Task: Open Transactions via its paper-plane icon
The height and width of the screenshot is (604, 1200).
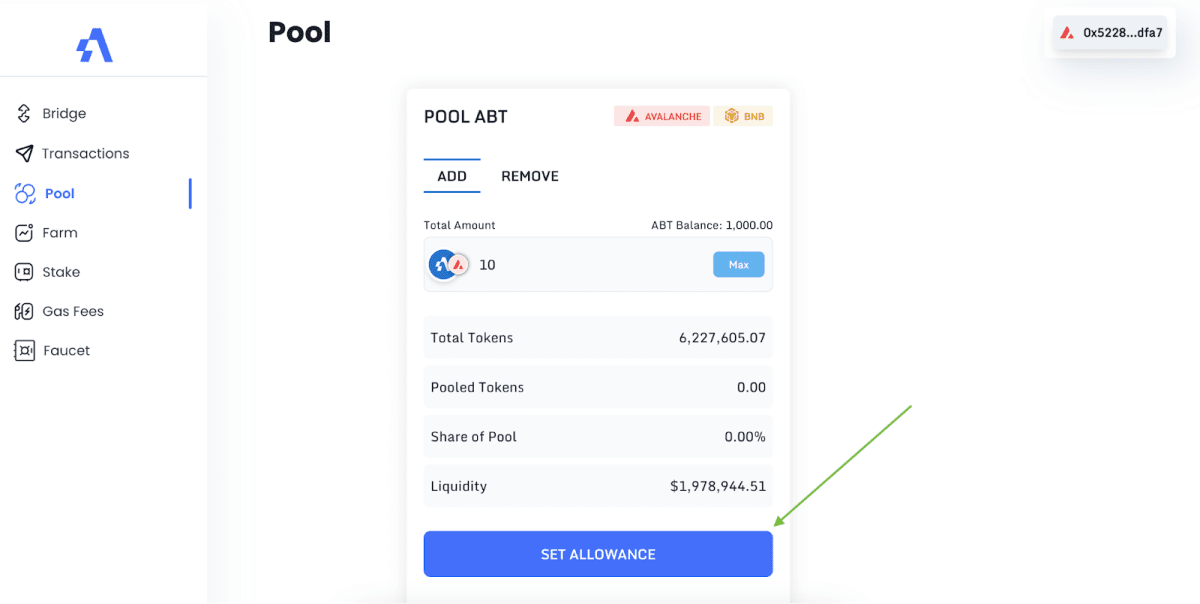Action: tap(22, 153)
